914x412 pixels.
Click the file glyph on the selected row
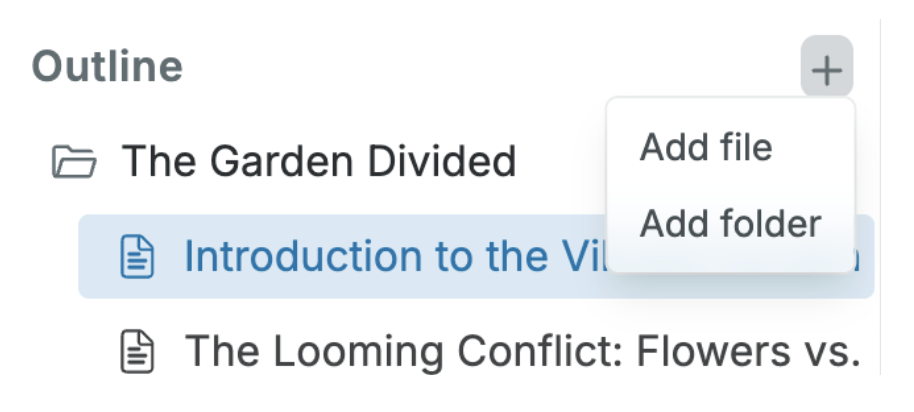pyautogui.click(x=138, y=256)
